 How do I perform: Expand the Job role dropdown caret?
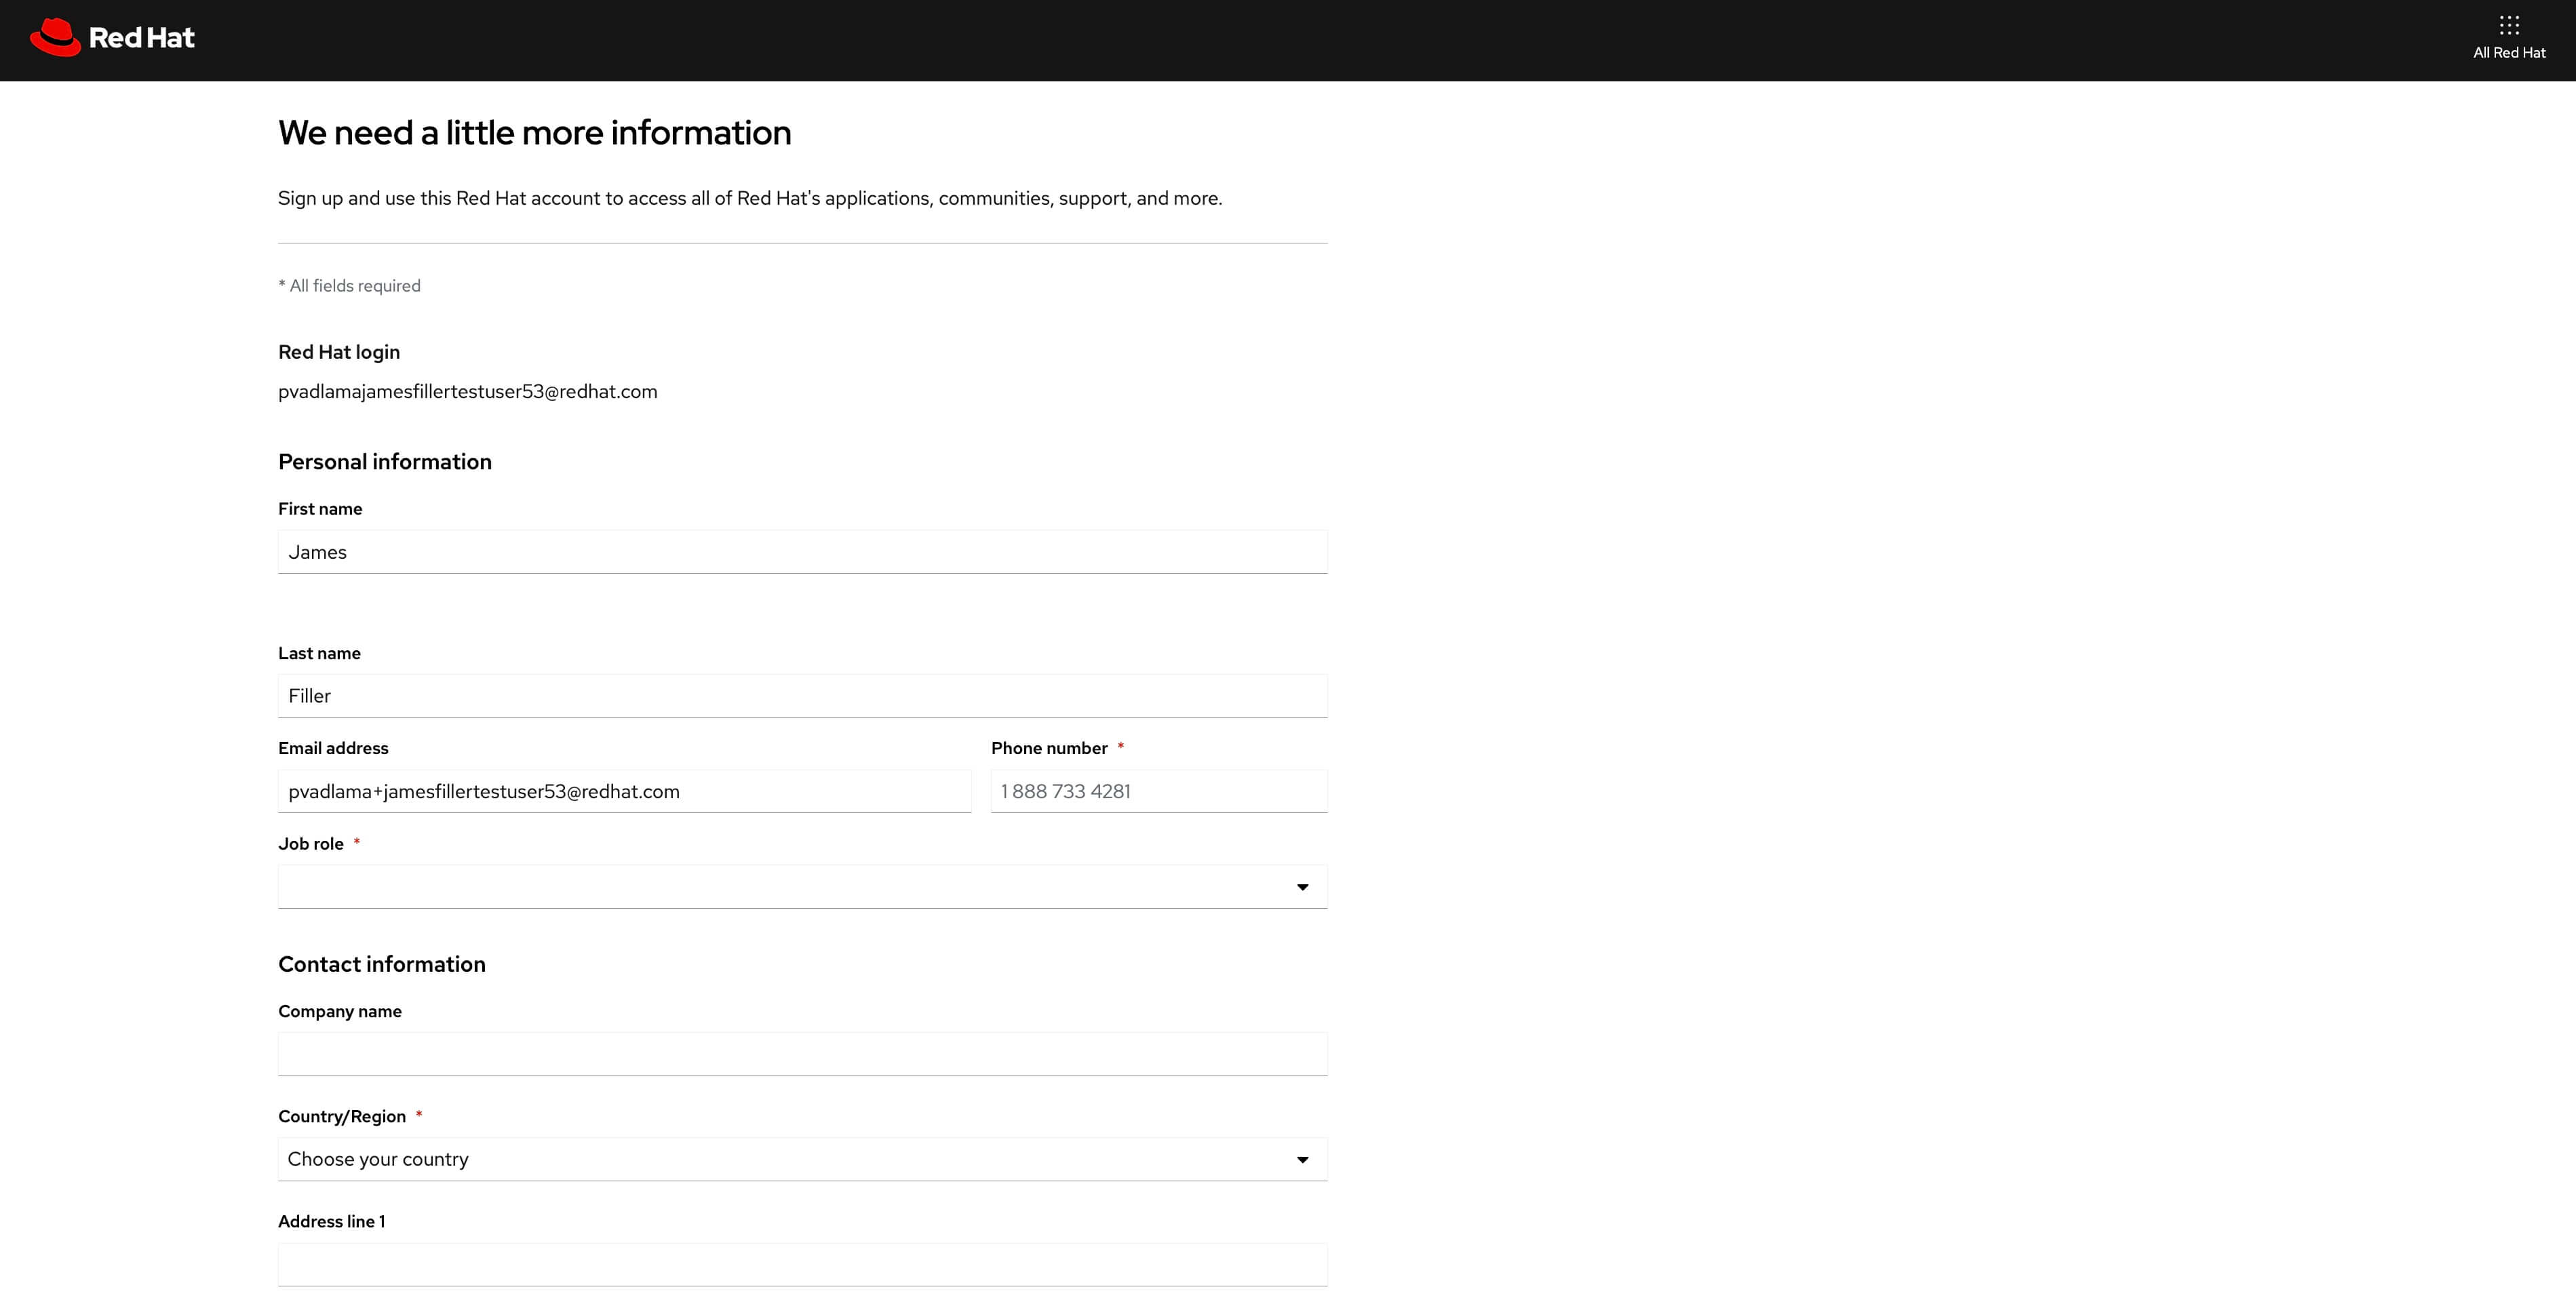[x=1302, y=887]
